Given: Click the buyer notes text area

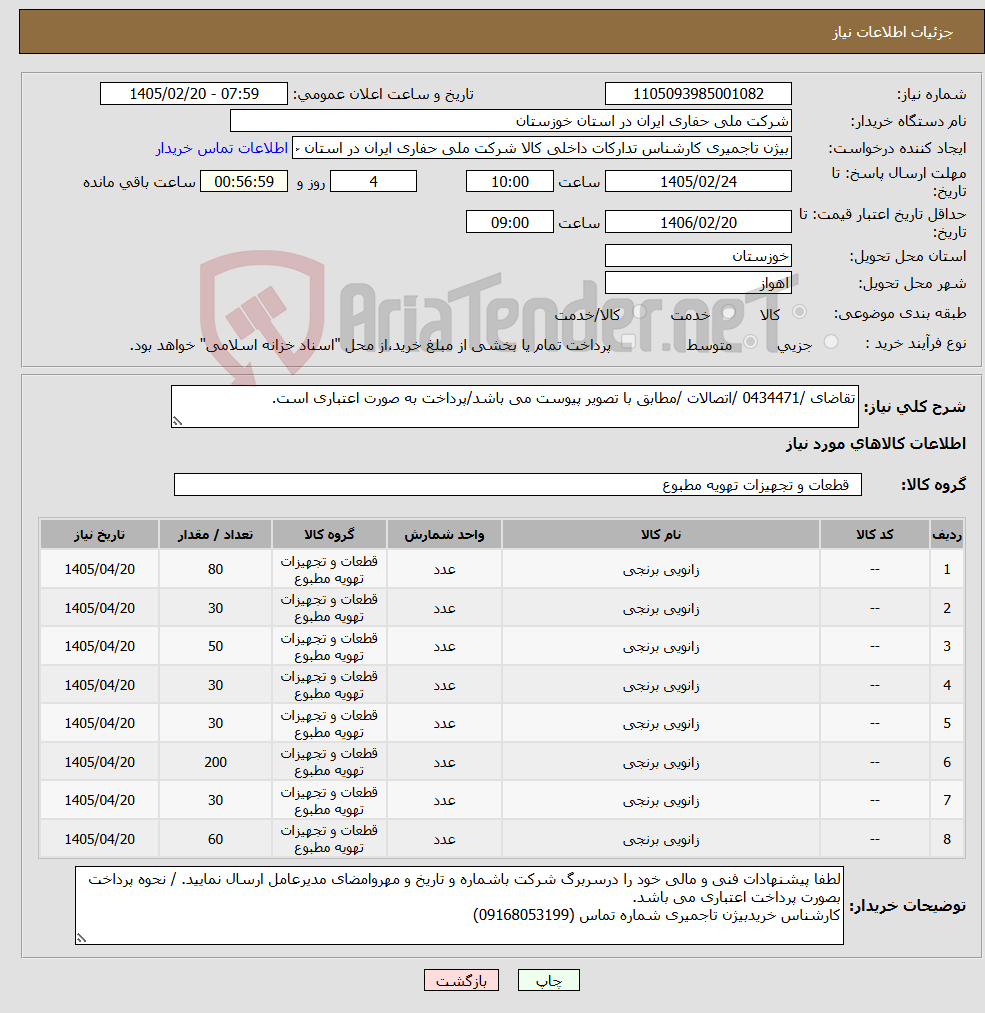Looking at the screenshot, I should coord(459,906).
